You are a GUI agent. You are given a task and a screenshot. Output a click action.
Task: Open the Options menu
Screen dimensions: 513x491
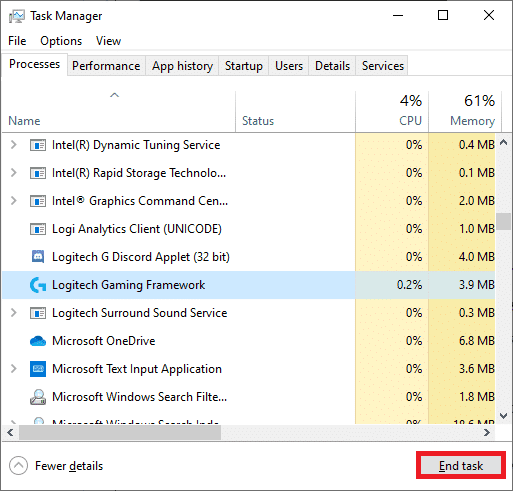pyautogui.click(x=61, y=41)
